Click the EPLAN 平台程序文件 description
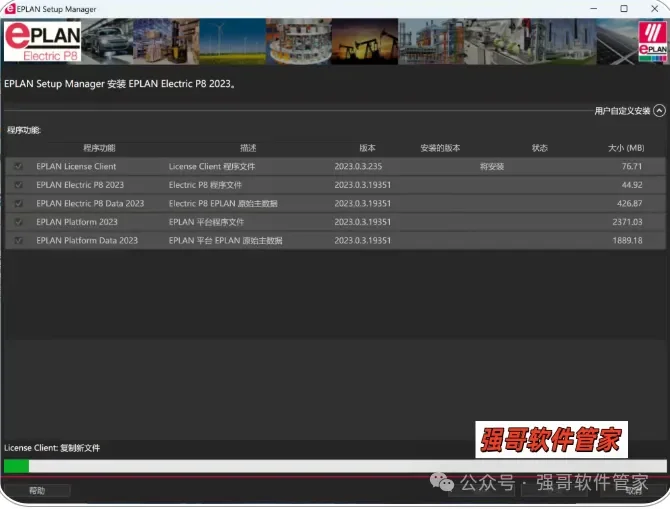This screenshot has width=670, height=509. [206, 222]
